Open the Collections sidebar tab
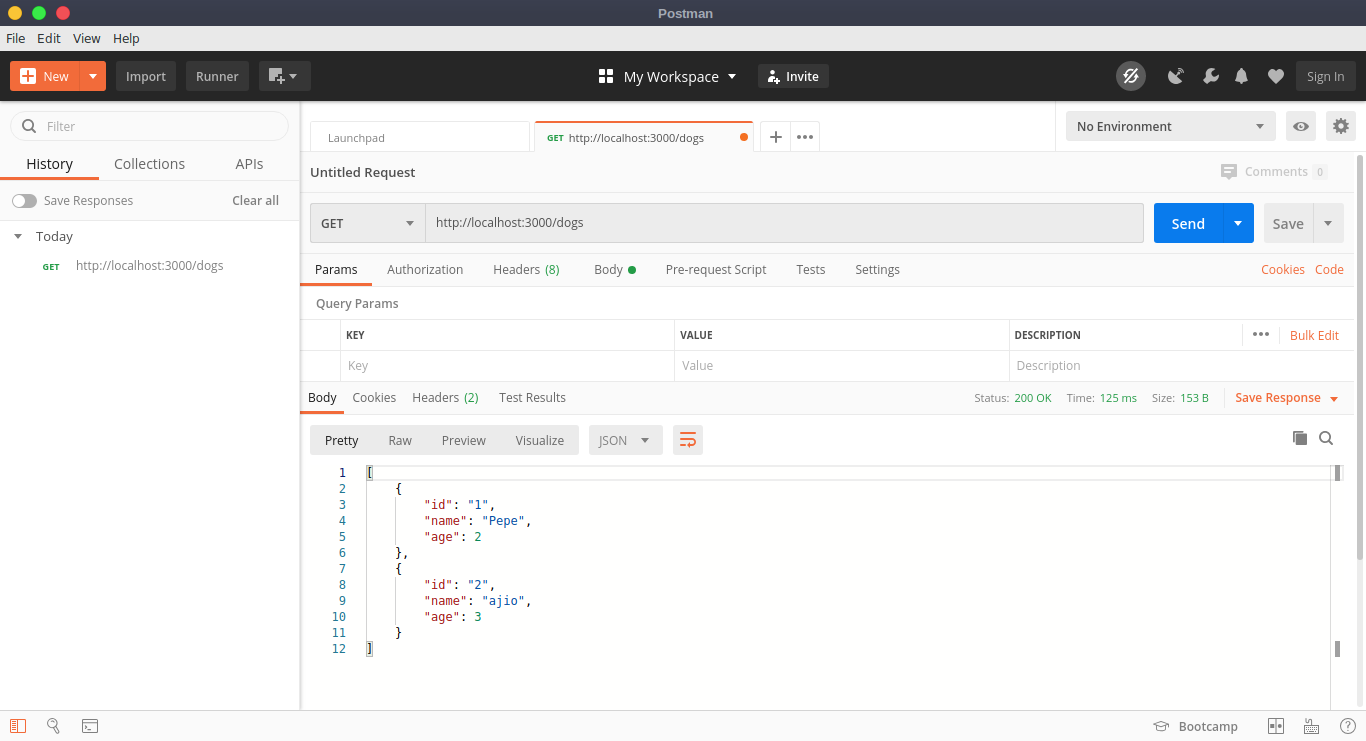The width and height of the screenshot is (1366, 741). [x=149, y=164]
